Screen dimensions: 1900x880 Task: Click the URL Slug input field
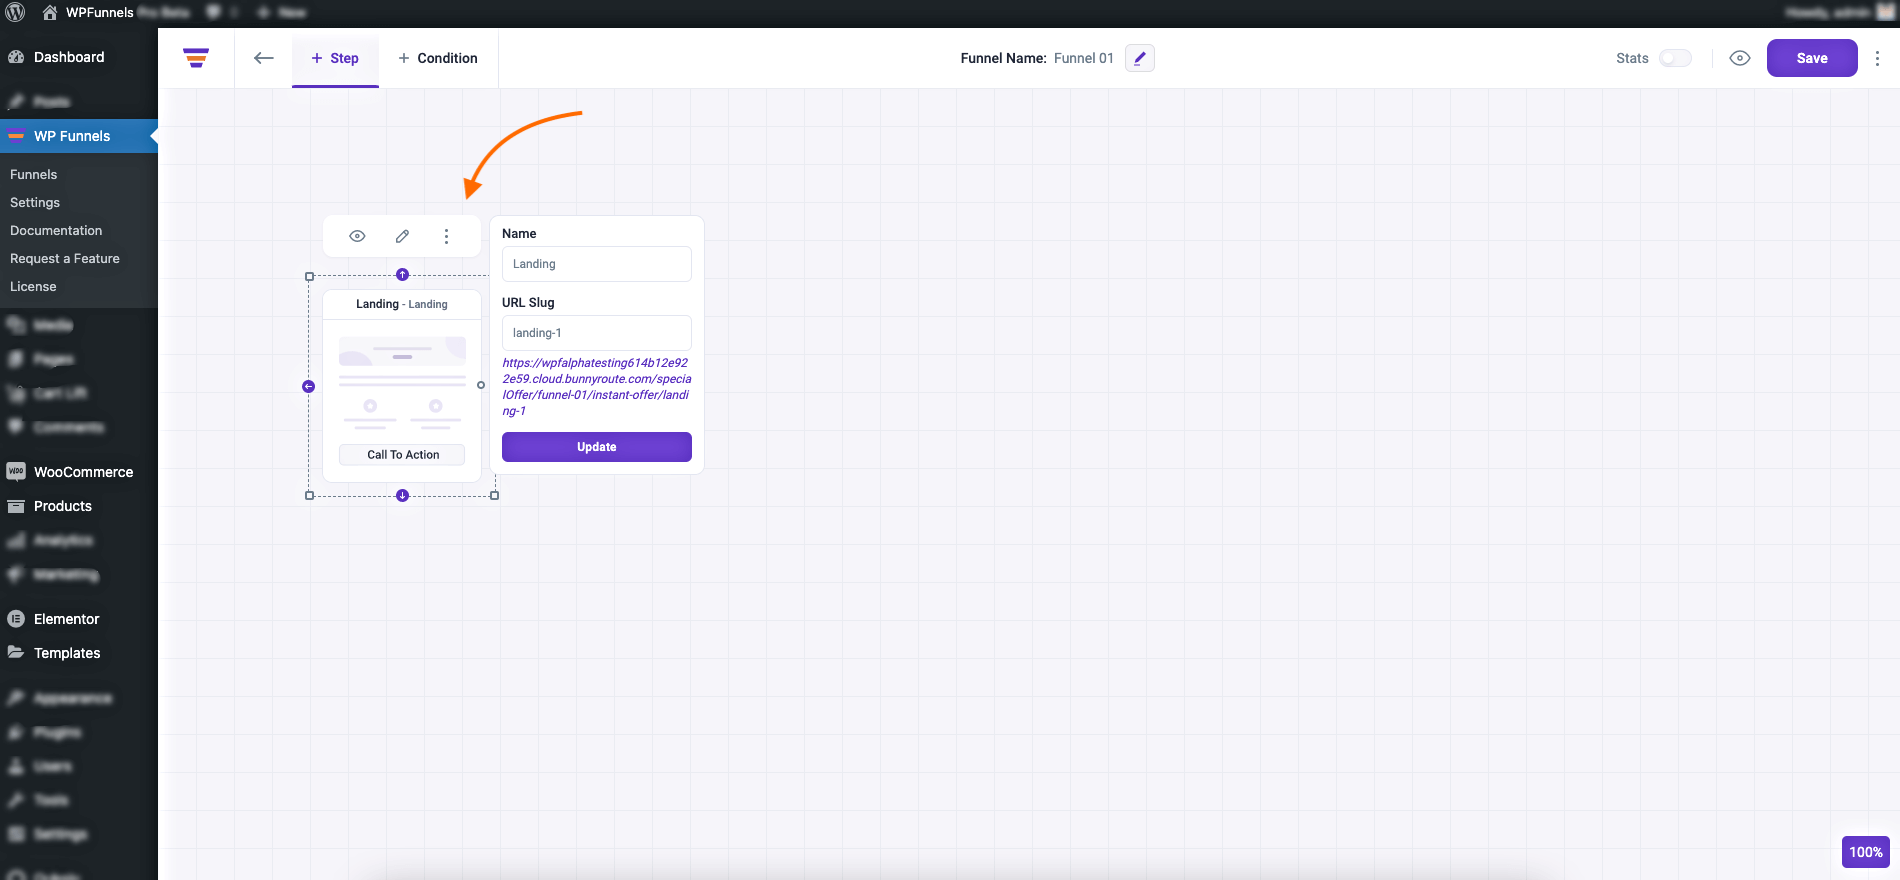597,333
